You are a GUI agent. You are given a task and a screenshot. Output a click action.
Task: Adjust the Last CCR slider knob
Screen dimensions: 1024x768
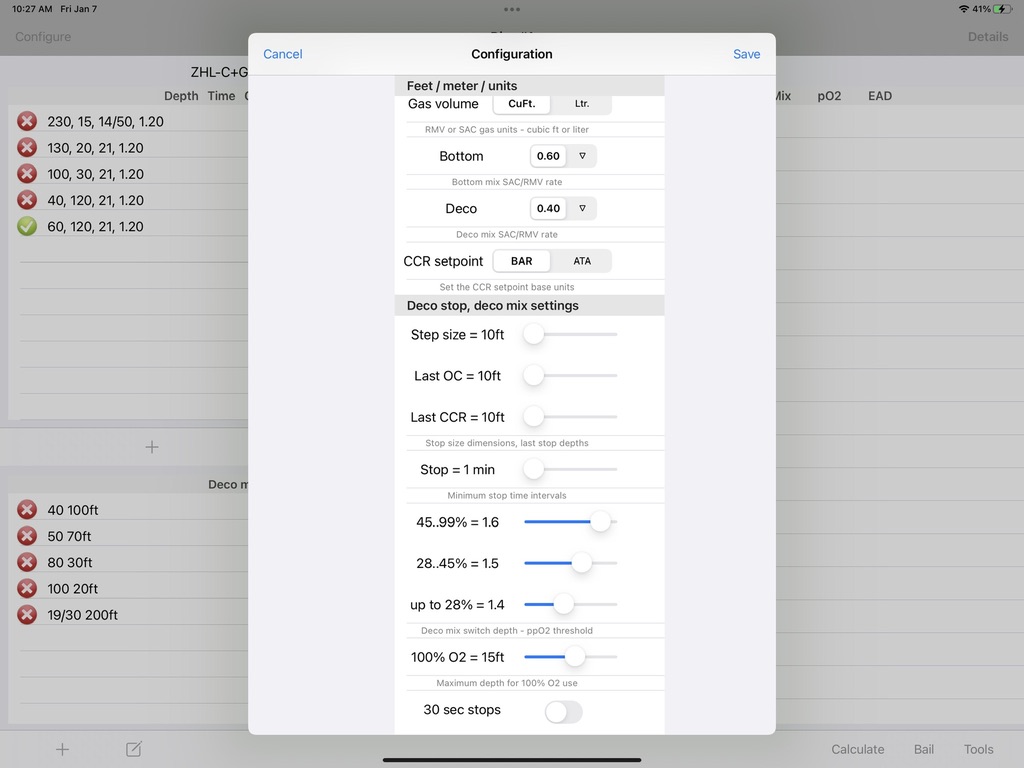click(534, 417)
